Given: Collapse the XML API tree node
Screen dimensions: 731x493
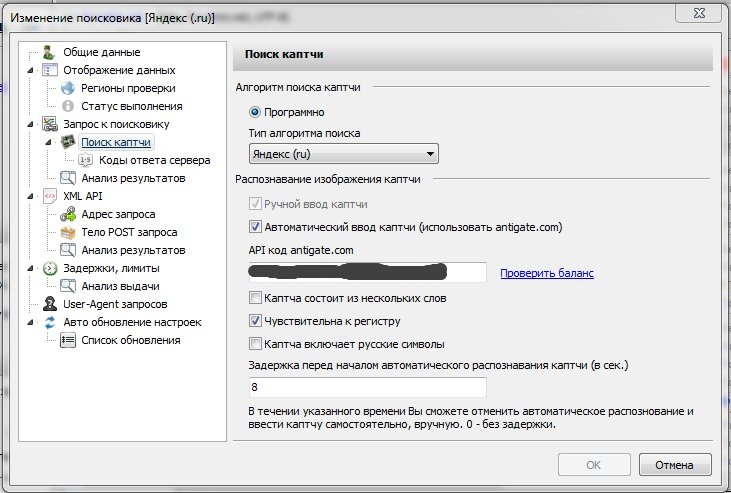Looking at the screenshot, I should coord(32,196).
